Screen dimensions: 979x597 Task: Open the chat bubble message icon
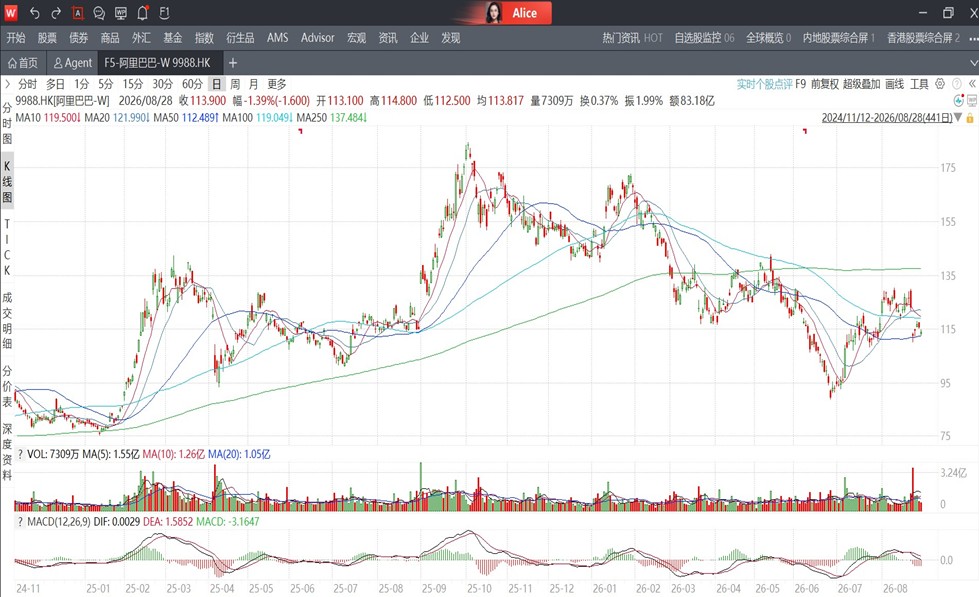(x=99, y=12)
